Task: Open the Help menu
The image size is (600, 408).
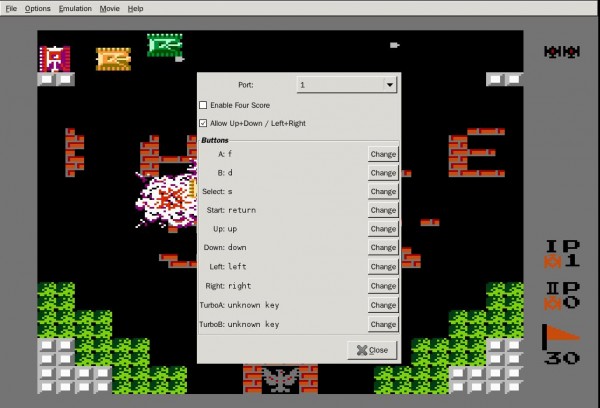Action: [x=136, y=8]
